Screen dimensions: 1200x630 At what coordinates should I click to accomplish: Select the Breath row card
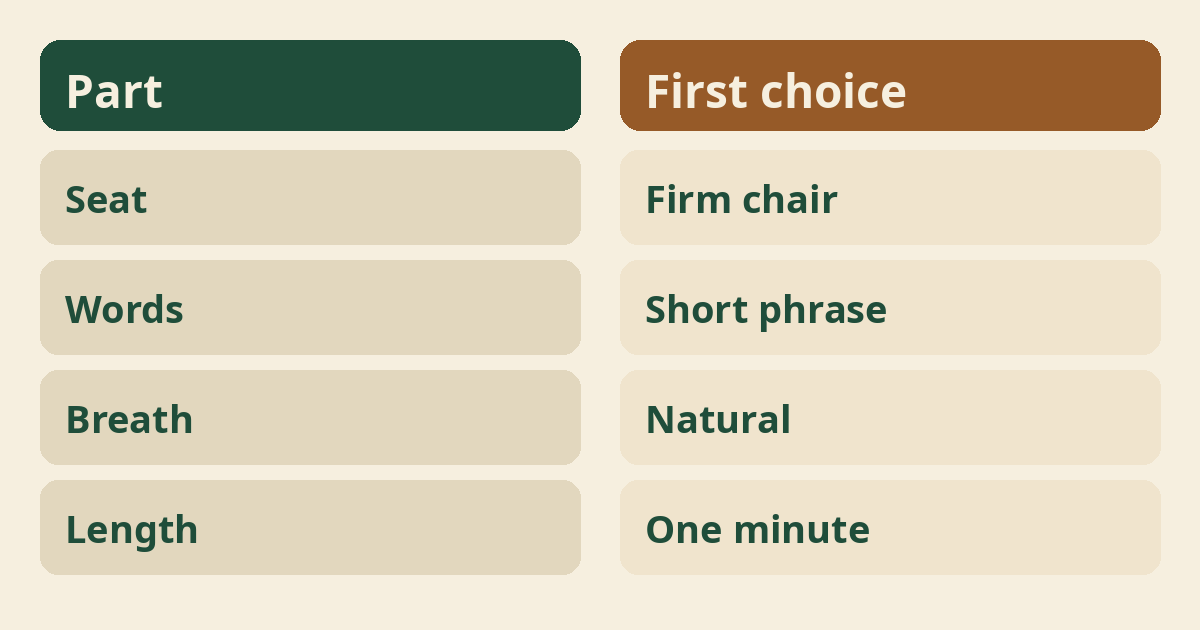(310, 417)
